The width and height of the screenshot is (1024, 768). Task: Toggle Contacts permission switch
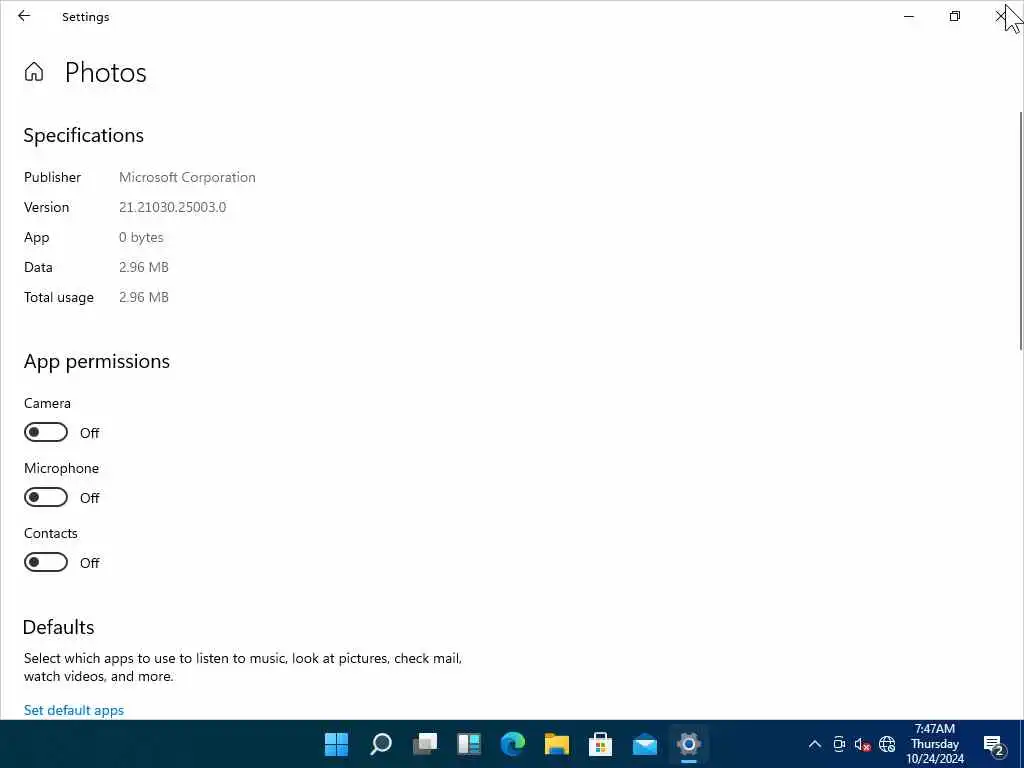pyautogui.click(x=46, y=562)
